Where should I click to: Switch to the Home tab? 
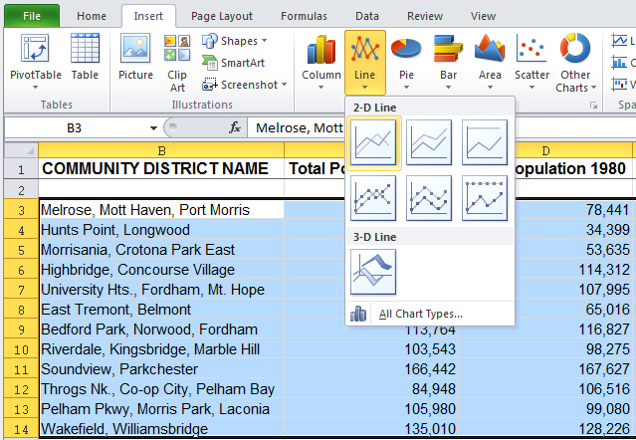pyautogui.click(x=92, y=16)
